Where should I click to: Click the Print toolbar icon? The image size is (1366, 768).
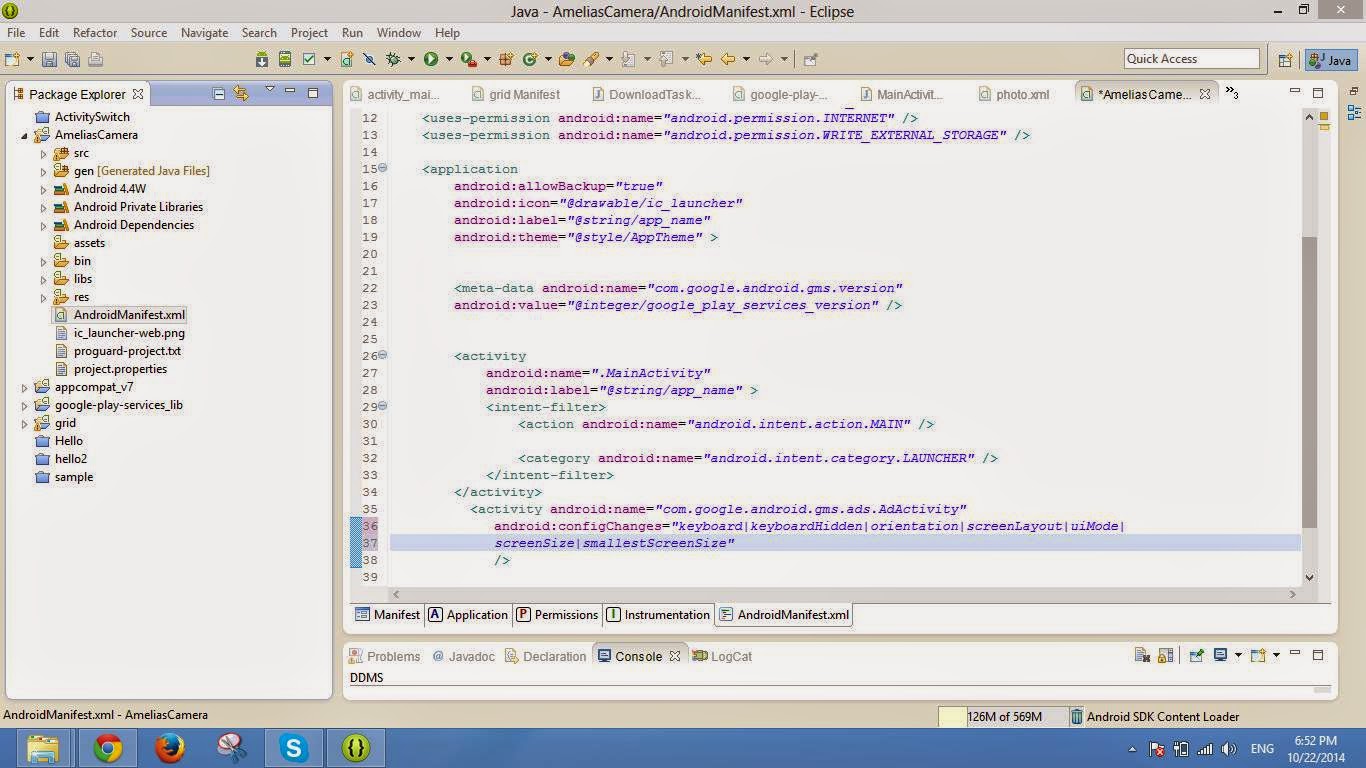point(96,59)
